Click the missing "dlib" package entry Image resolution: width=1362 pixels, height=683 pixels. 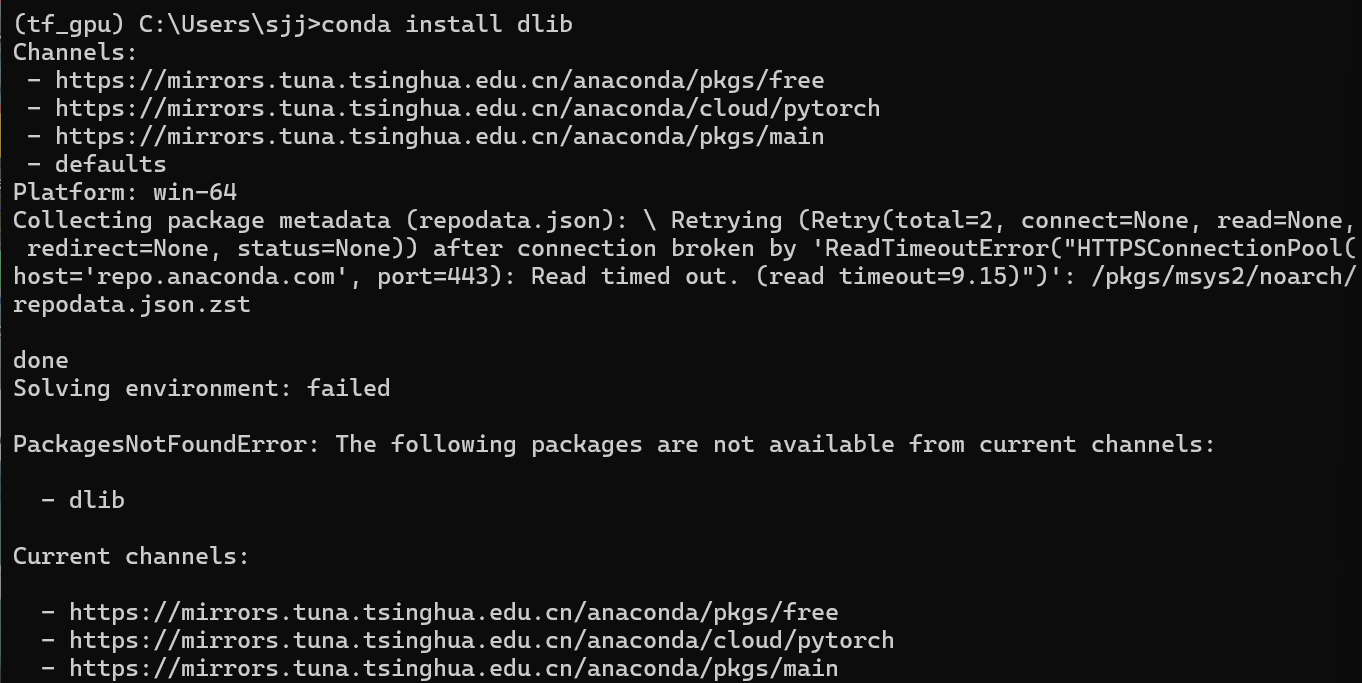point(96,500)
